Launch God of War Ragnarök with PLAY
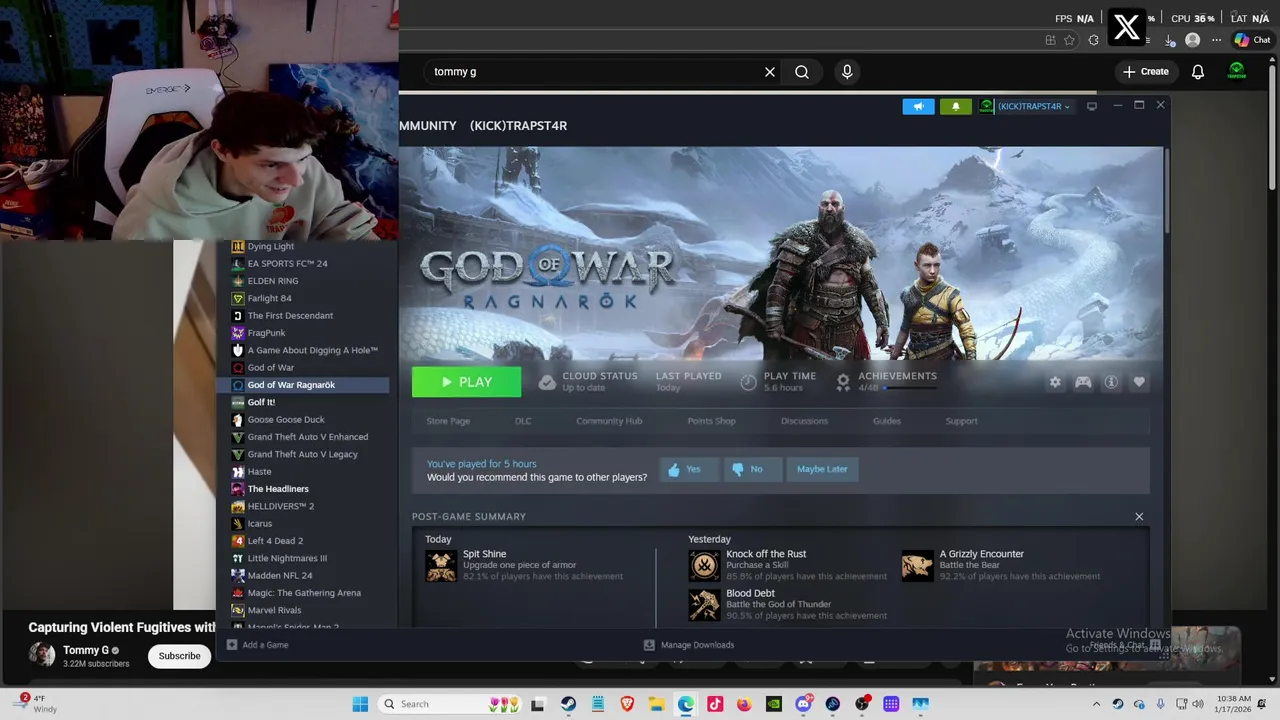This screenshot has width=1280, height=720. (x=466, y=382)
